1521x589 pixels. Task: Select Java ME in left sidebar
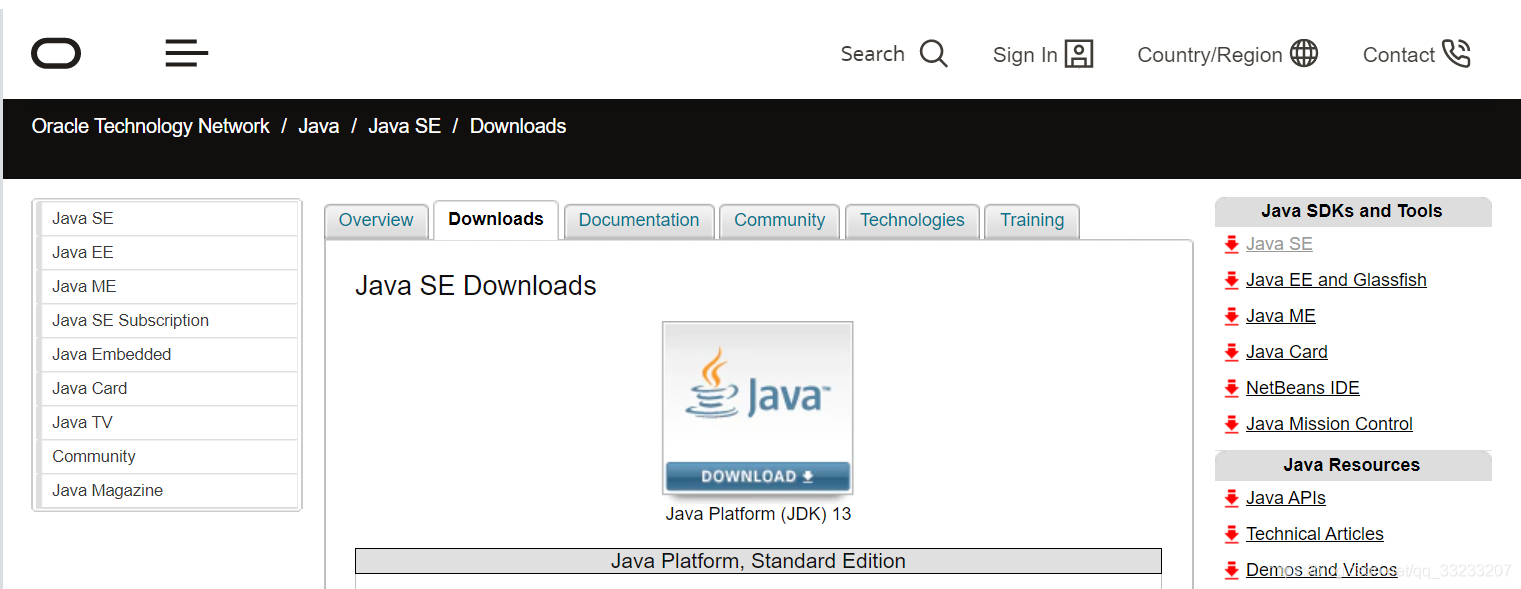coord(168,286)
